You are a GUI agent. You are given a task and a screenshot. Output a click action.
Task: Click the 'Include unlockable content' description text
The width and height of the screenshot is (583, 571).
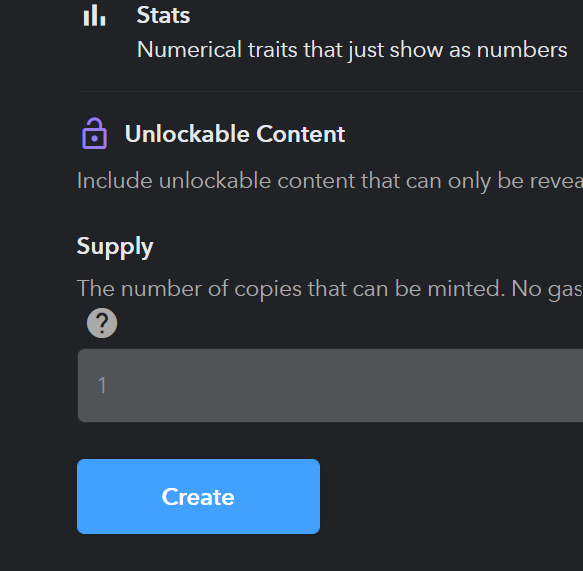(x=330, y=181)
